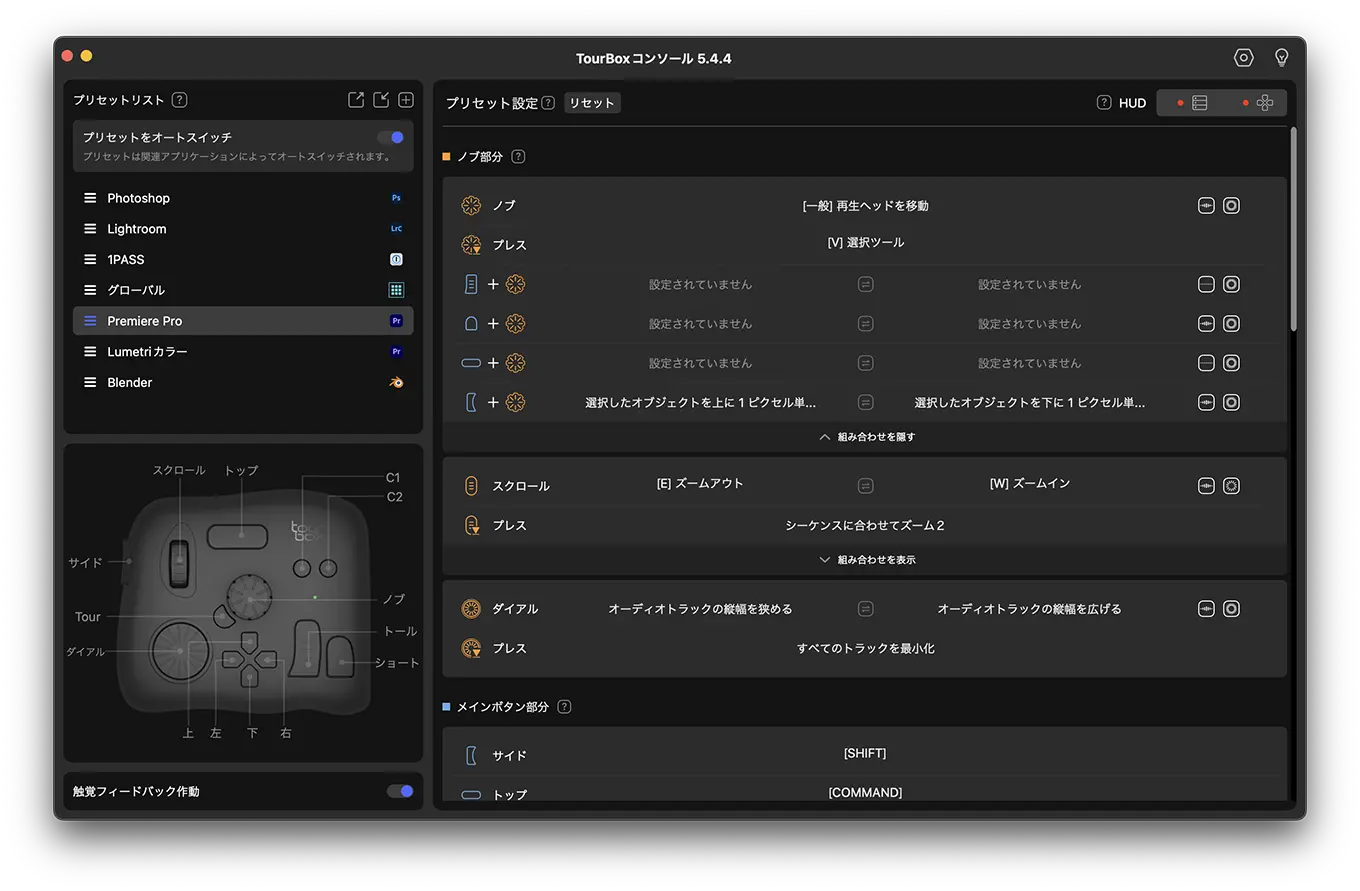Image resolution: width=1360 pixels, height=891 pixels.
Task: Swap directions in the スクロール zoom row
Action: coord(866,486)
